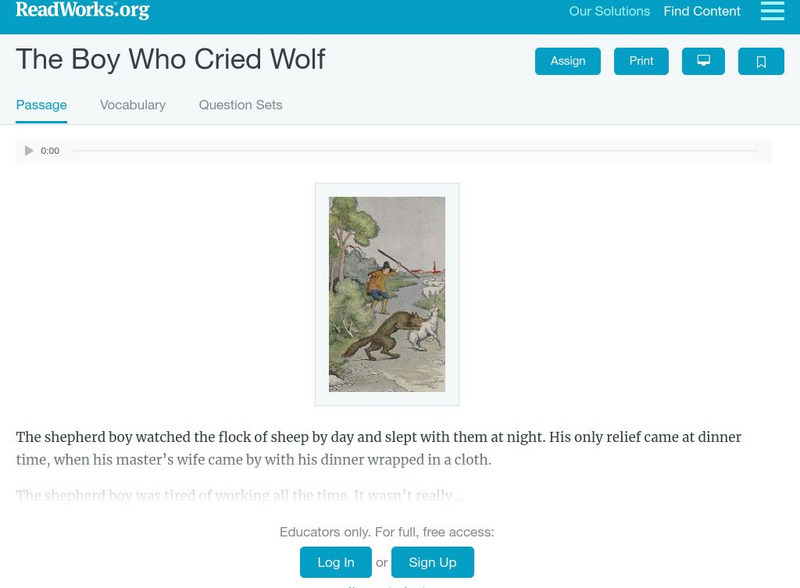The image size is (800, 588).
Task: Open presentation mode via the monitor icon
Action: click(703, 61)
